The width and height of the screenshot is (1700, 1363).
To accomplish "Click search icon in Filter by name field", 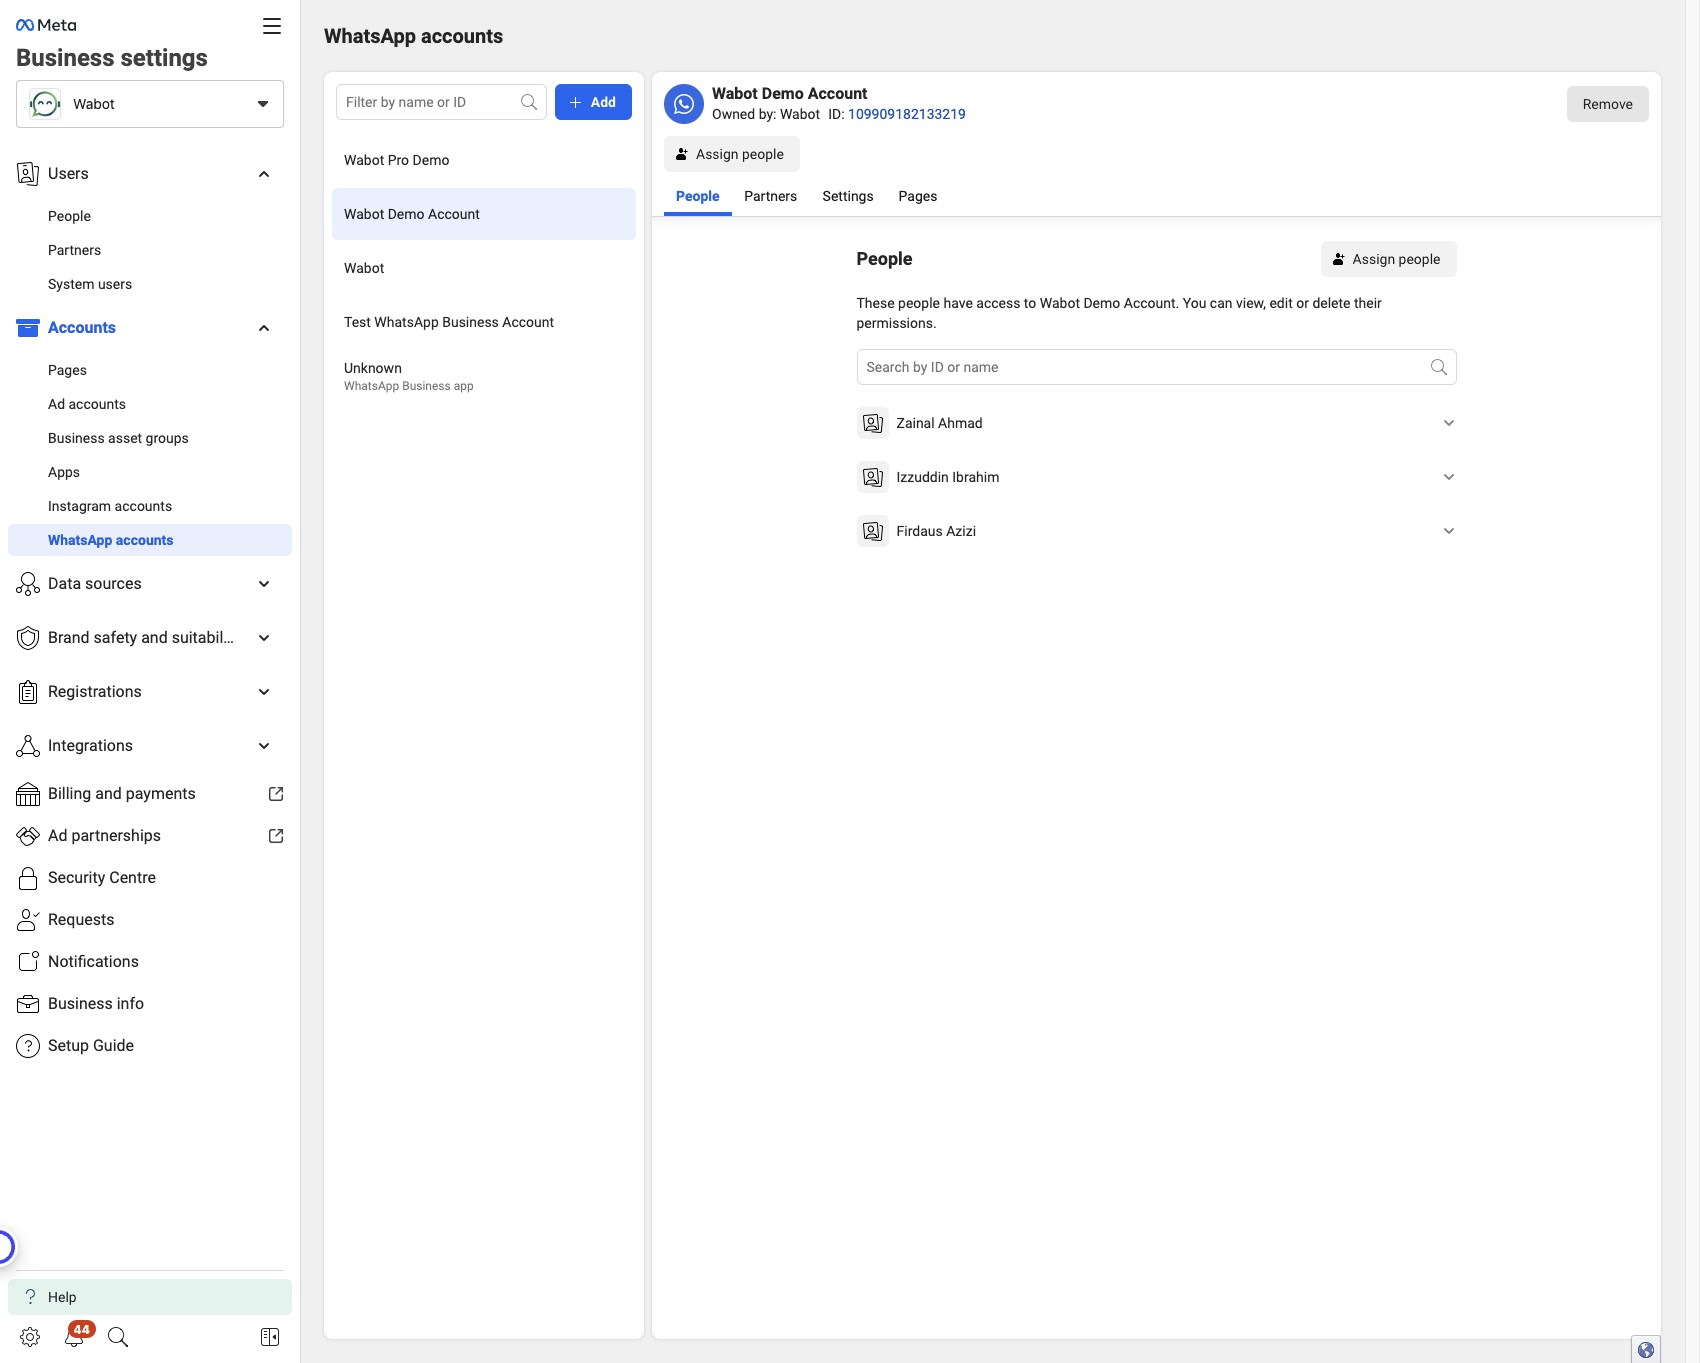I will (529, 102).
